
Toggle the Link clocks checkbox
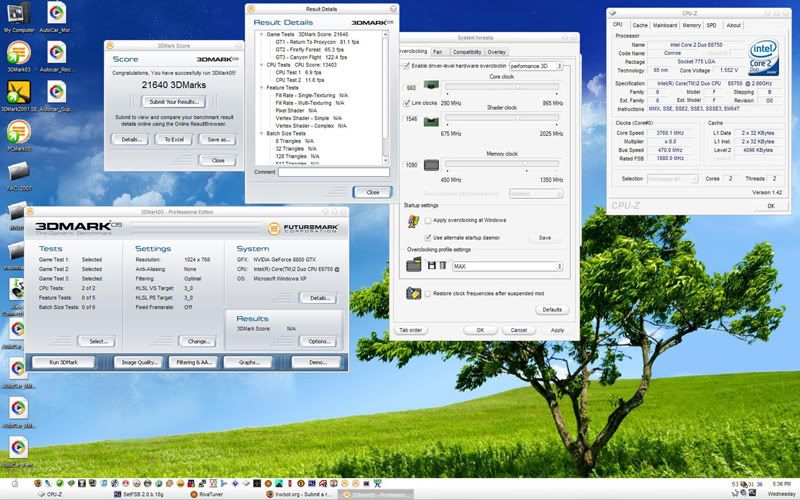click(407, 103)
